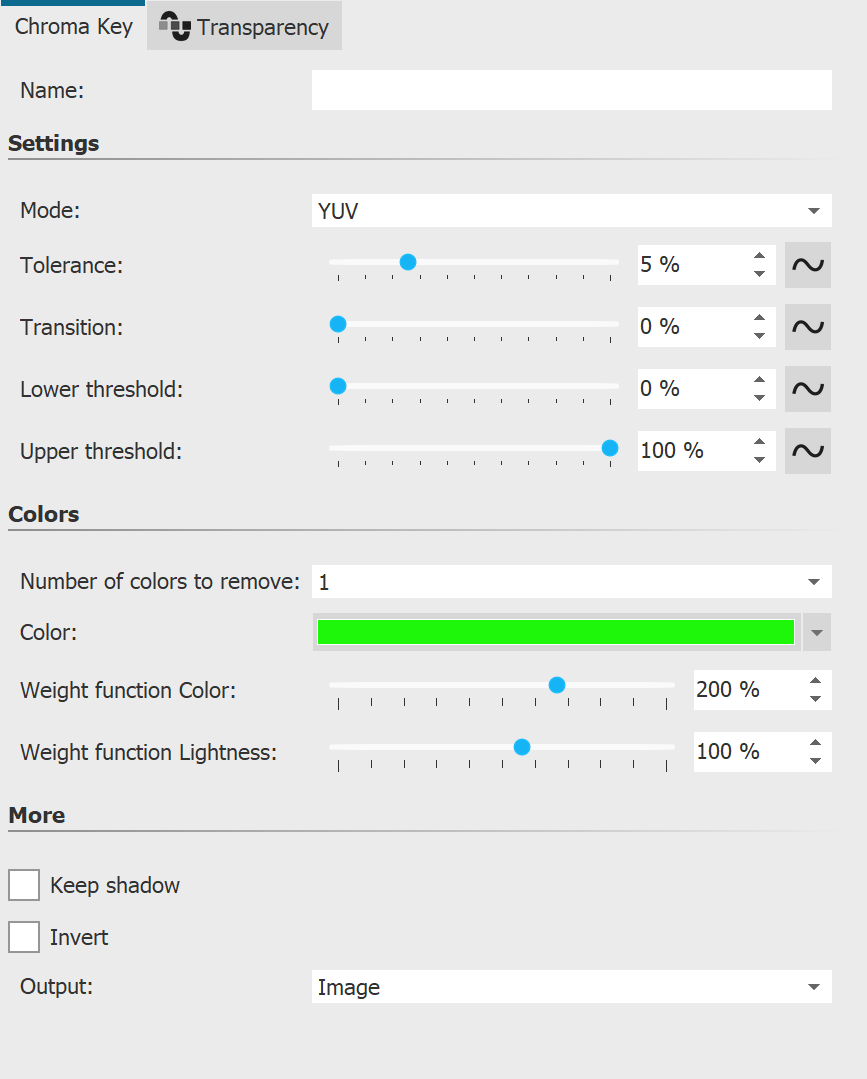Image resolution: width=867 pixels, height=1079 pixels.
Task: Expand the Color swatch dropdown arrow
Action: click(x=818, y=631)
